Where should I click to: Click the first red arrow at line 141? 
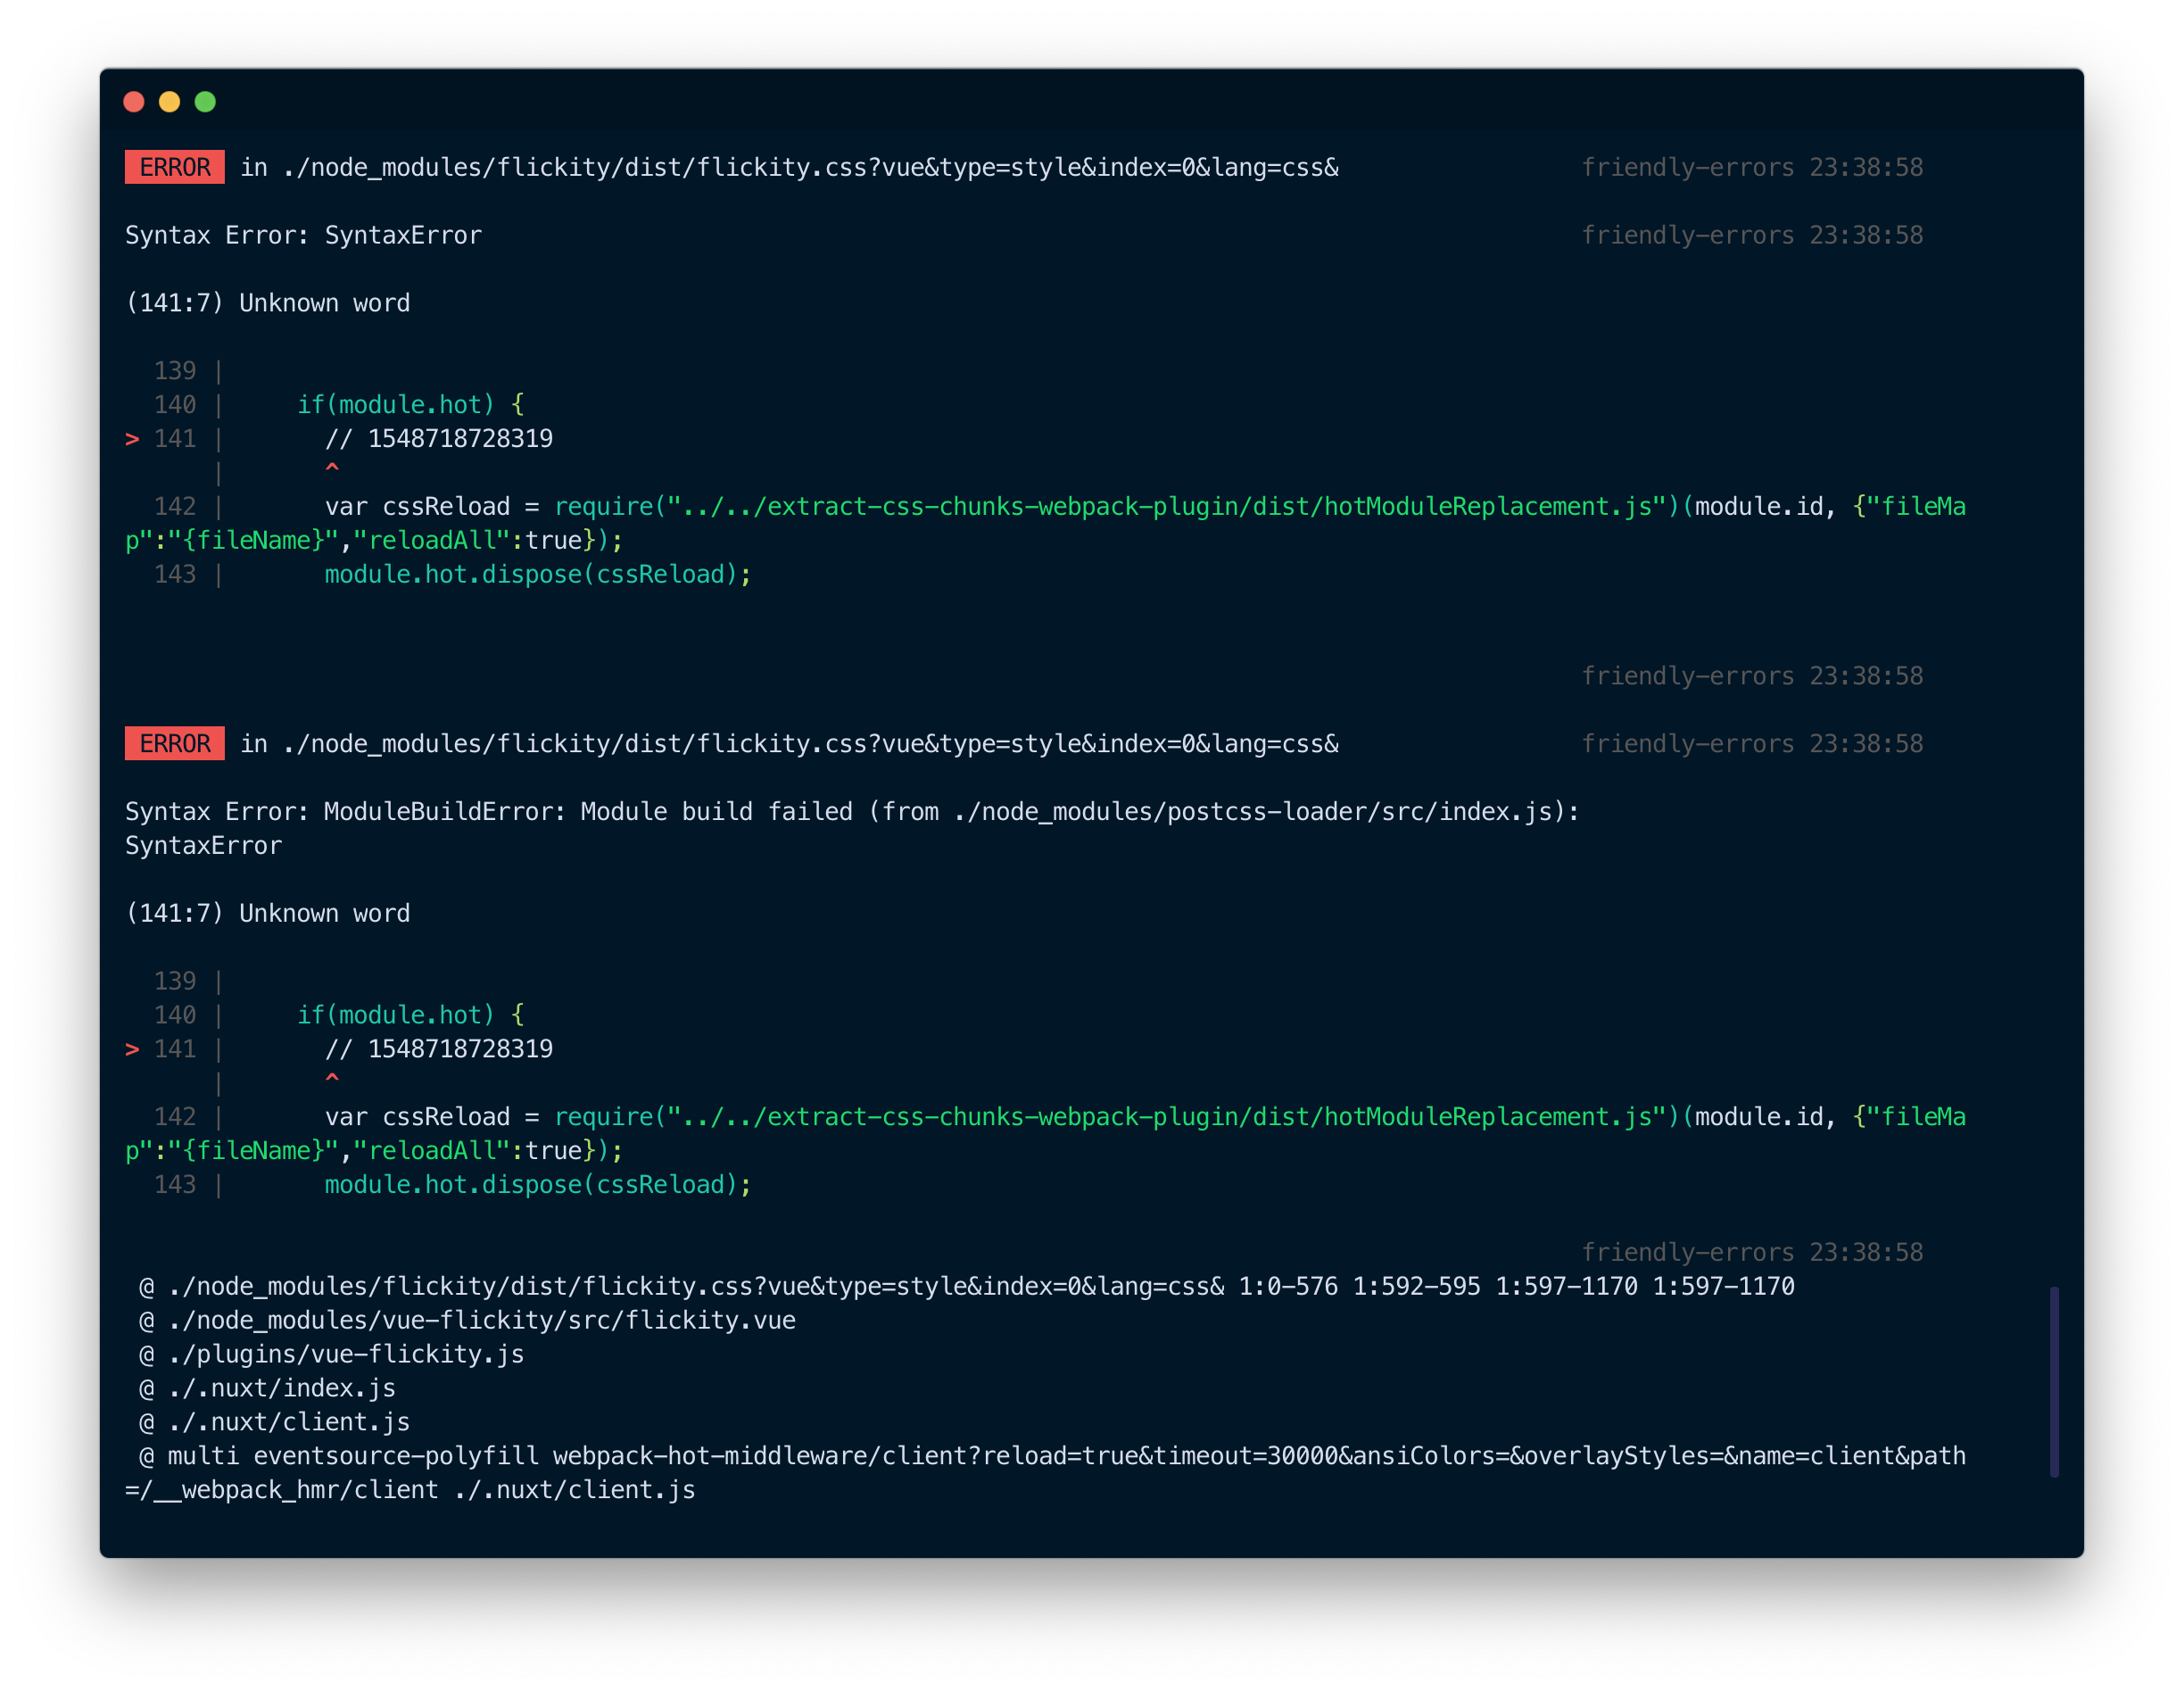132,439
